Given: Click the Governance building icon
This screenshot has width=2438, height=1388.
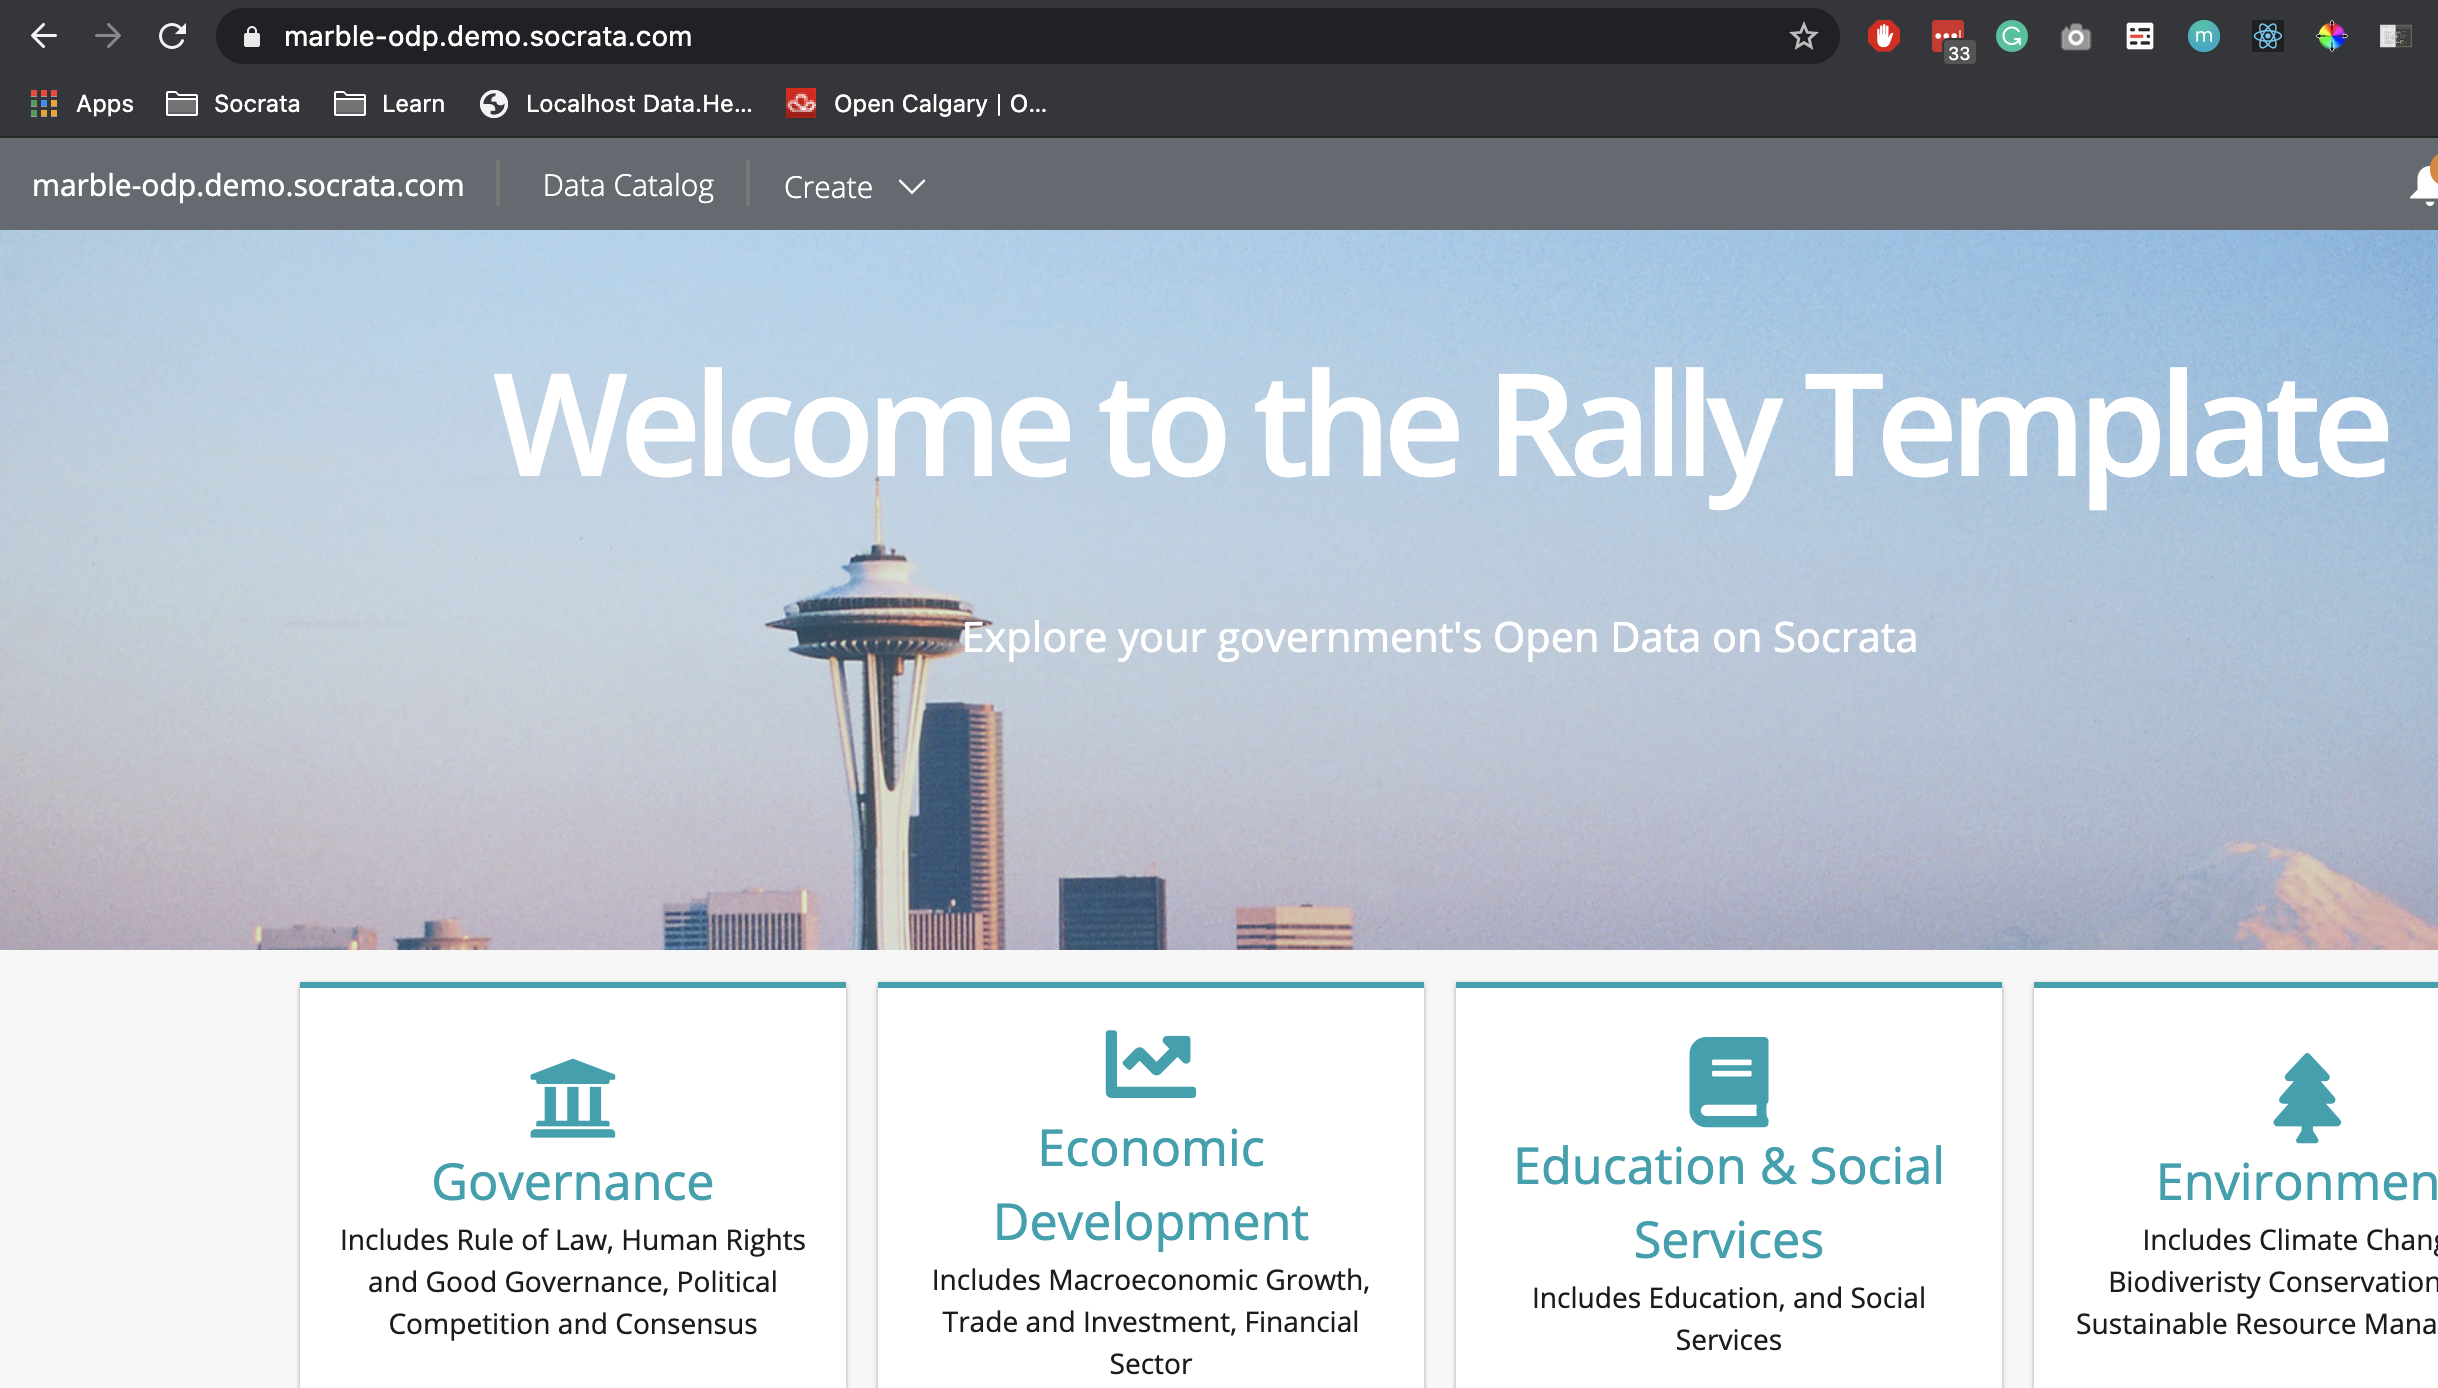Looking at the screenshot, I should (x=573, y=1098).
